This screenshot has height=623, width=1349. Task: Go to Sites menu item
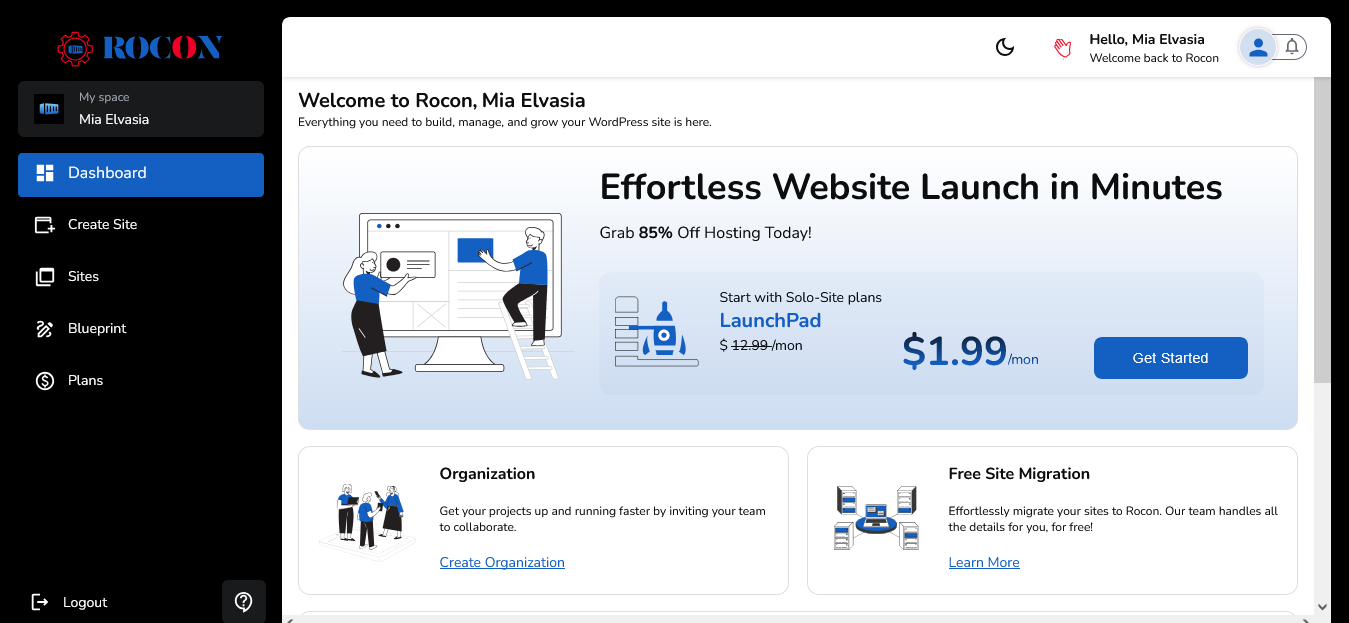point(141,277)
